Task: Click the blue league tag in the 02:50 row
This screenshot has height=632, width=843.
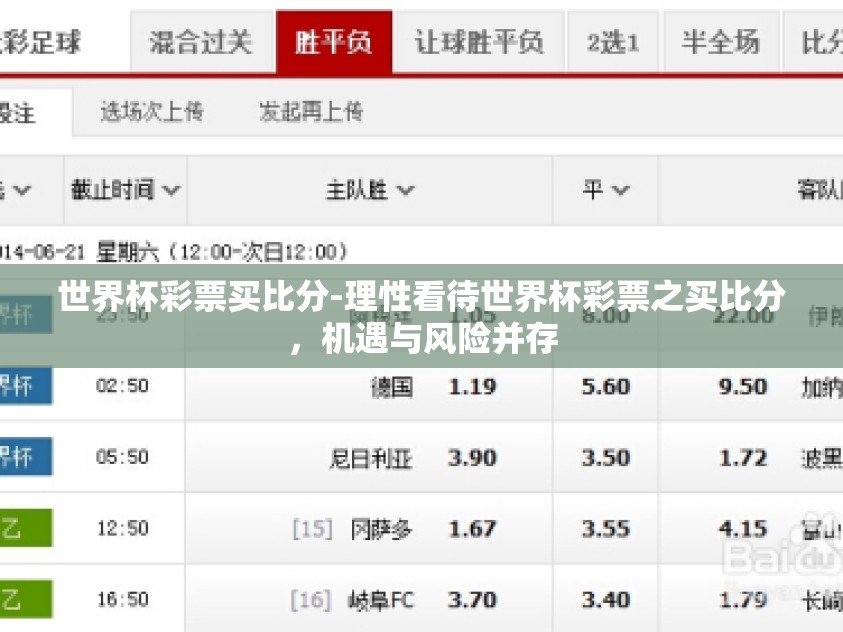Action: [25, 386]
